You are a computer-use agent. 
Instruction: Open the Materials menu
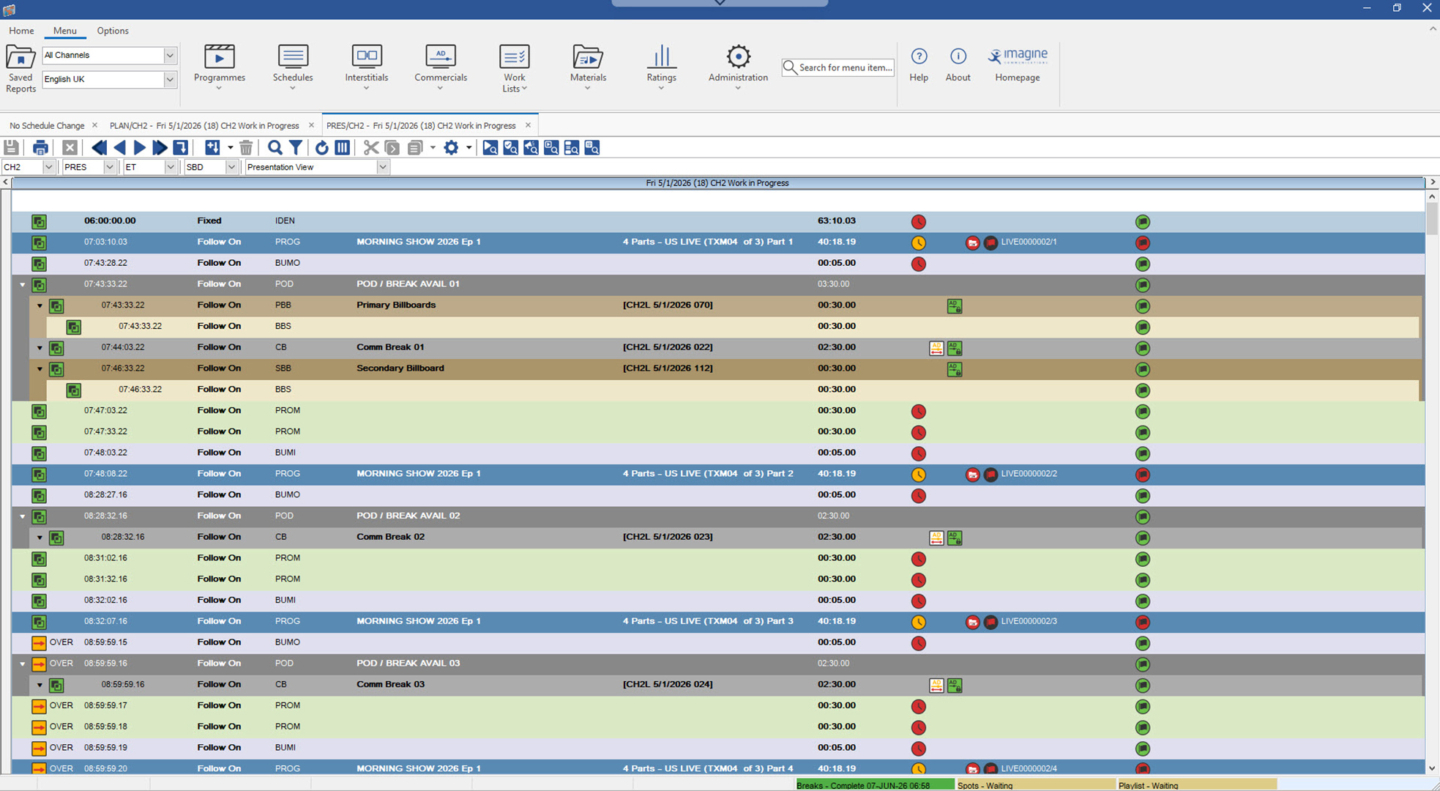pos(588,67)
